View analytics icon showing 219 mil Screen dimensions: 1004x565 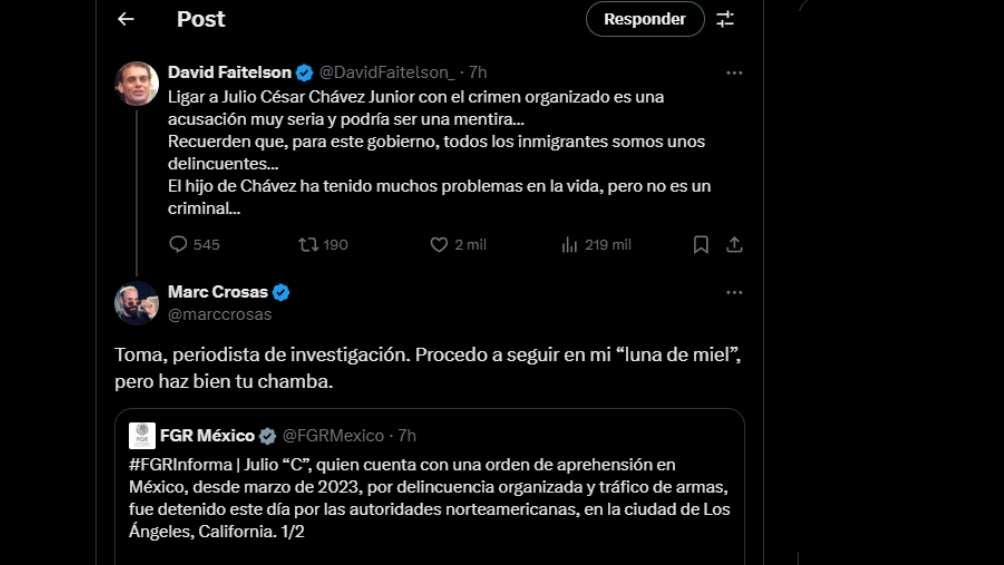(x=570, y=244)
